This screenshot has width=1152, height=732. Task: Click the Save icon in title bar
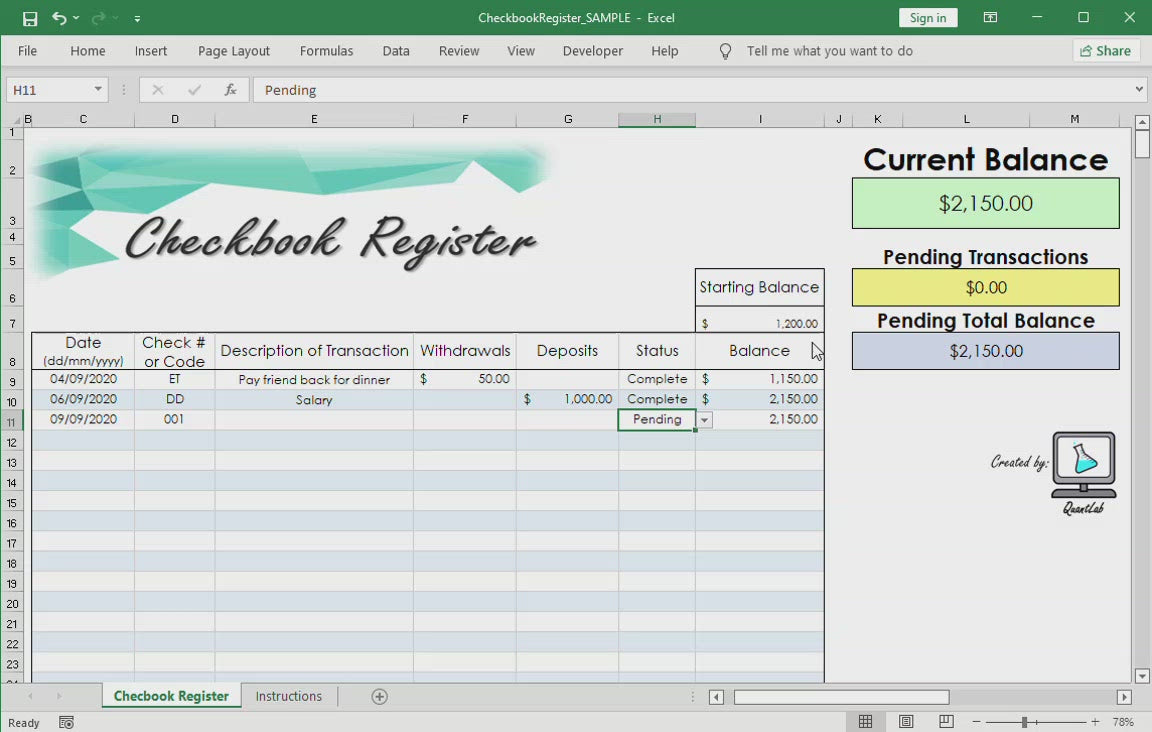30,18
